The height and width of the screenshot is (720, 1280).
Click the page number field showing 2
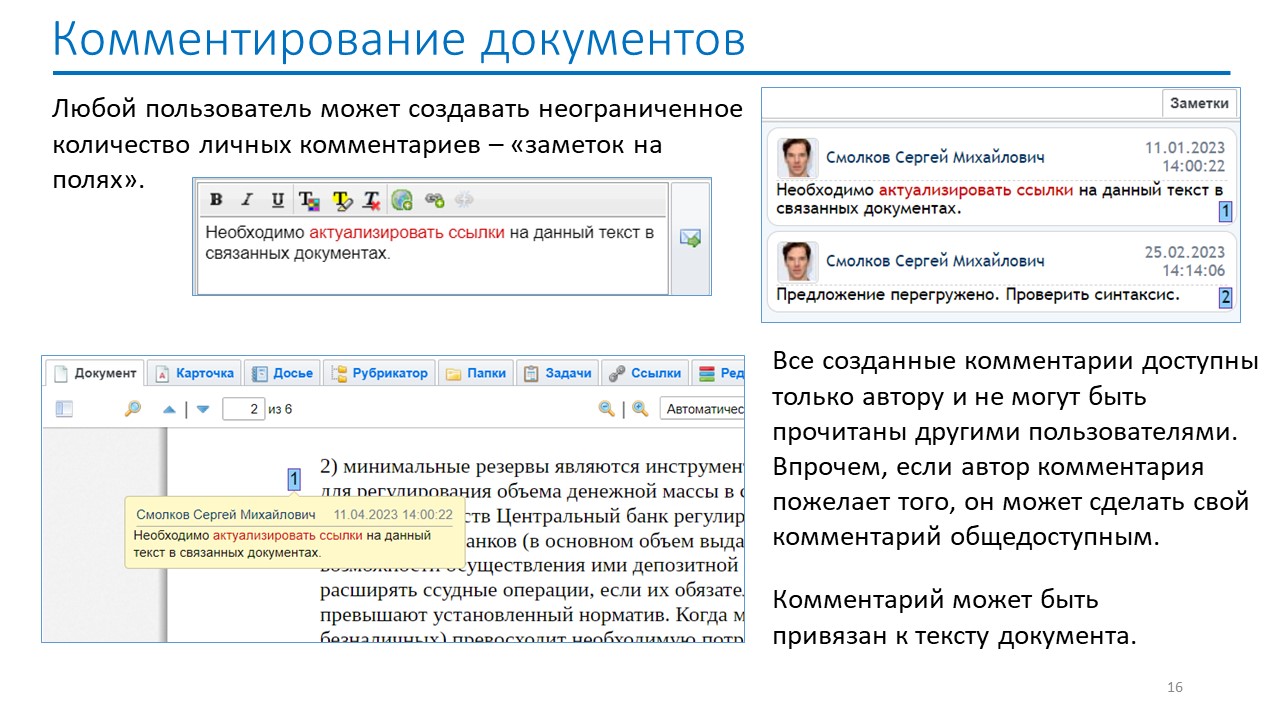click(243, 409)
